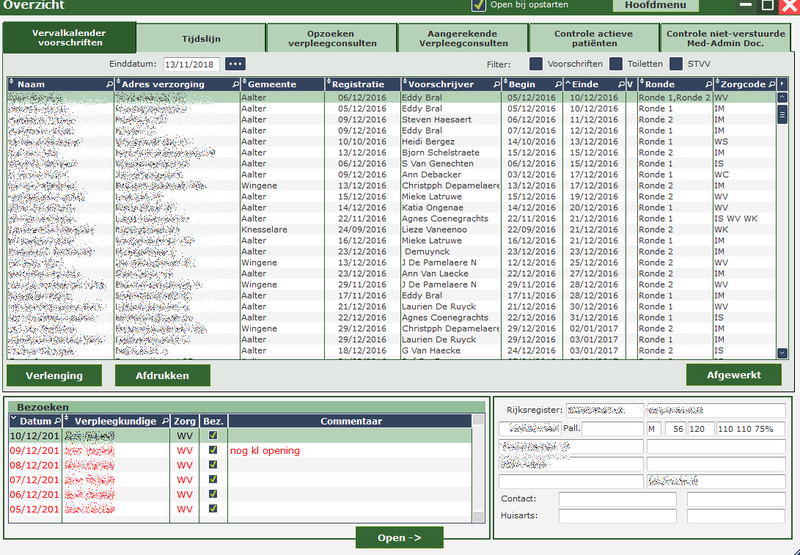Click the Verlenging button
800x555 pixels.
click(x=54, y=375)
